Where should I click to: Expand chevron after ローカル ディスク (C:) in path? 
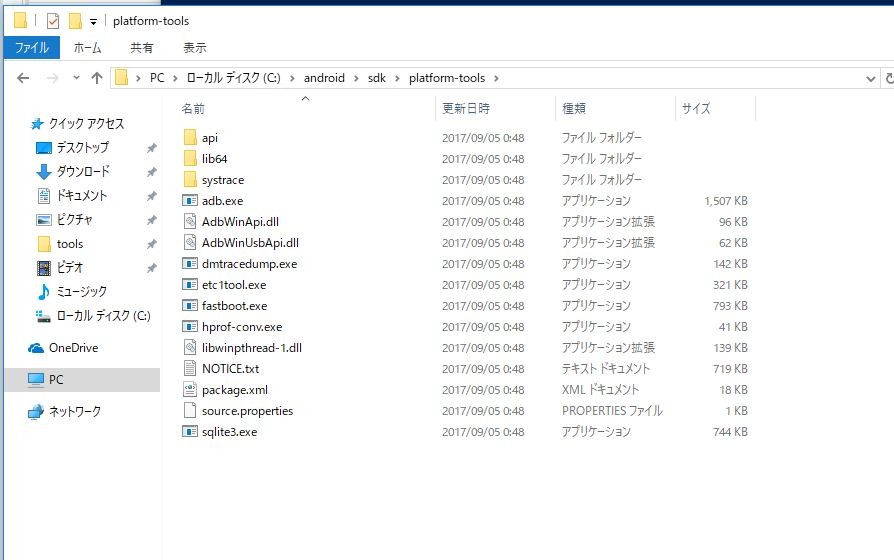292,78
